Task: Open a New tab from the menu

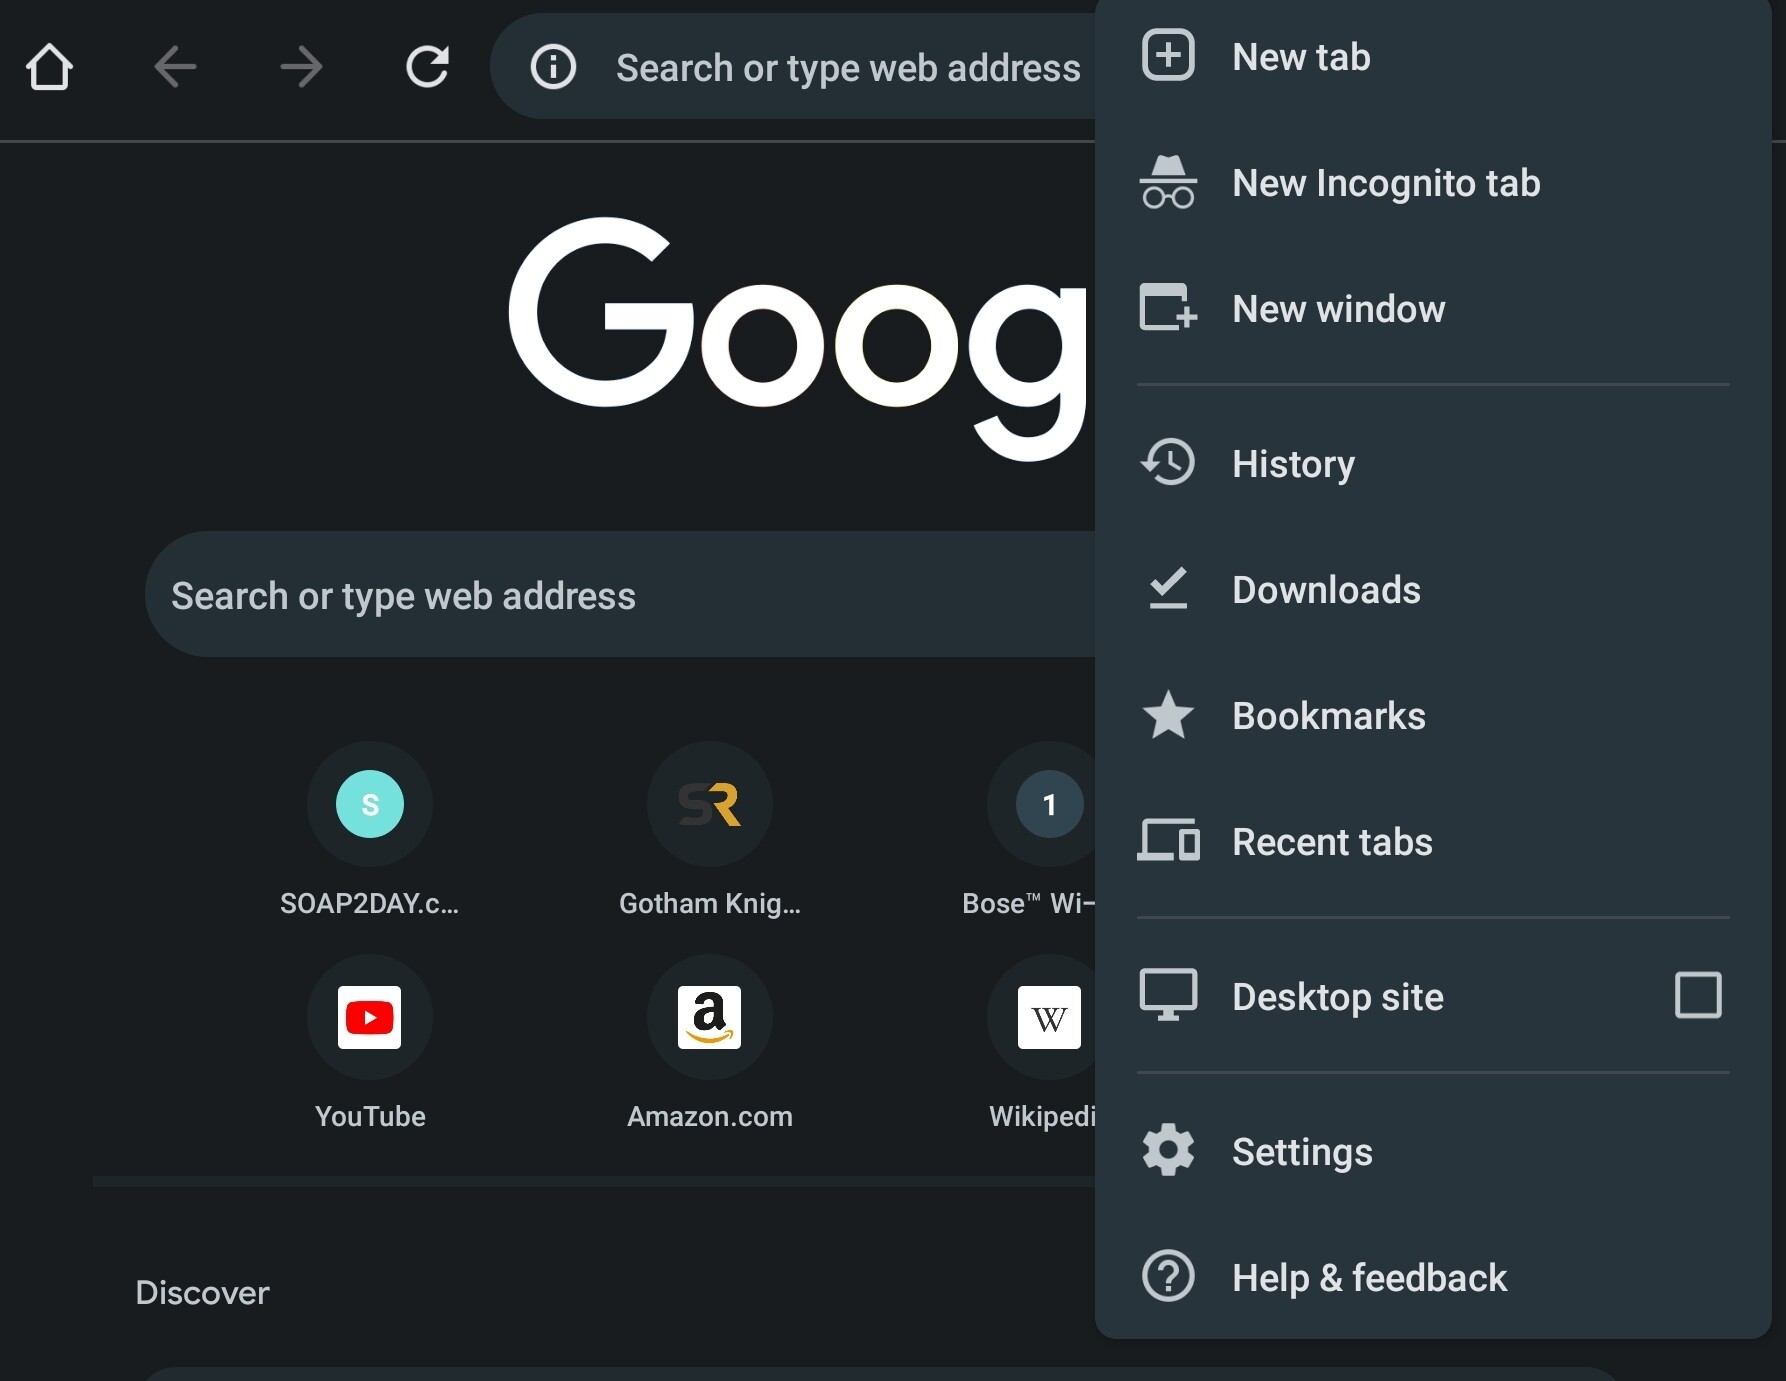Action: pos(1300,57)
